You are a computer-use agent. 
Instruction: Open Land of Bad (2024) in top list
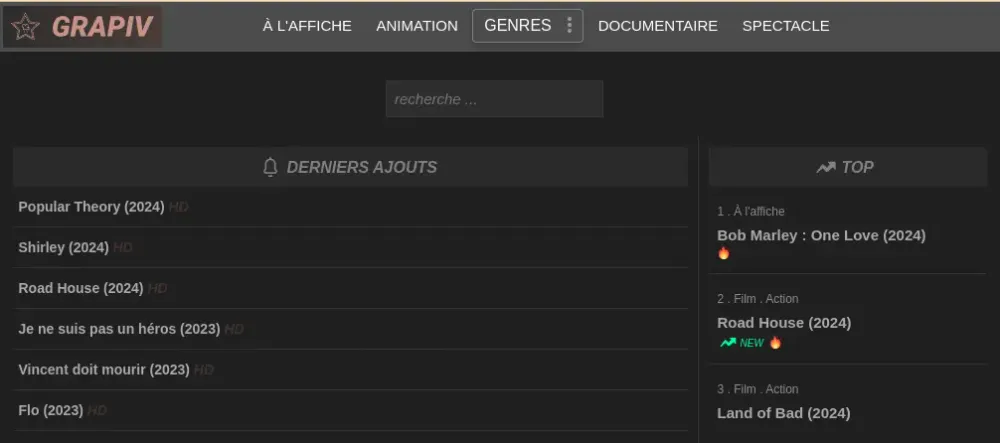click(784, 413)
